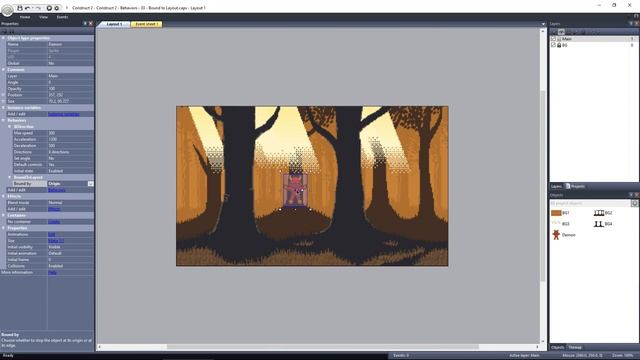Close the Layers panel

pyautogui.click(x=636, y=24)
